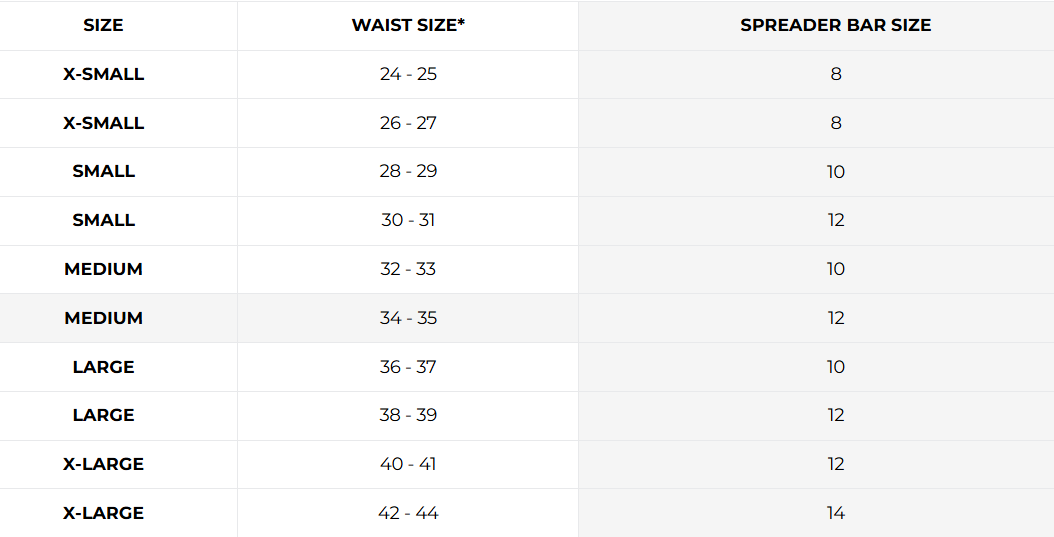
Task: Select the 40 - 41 waist size cell
Action: click(408, 464)
